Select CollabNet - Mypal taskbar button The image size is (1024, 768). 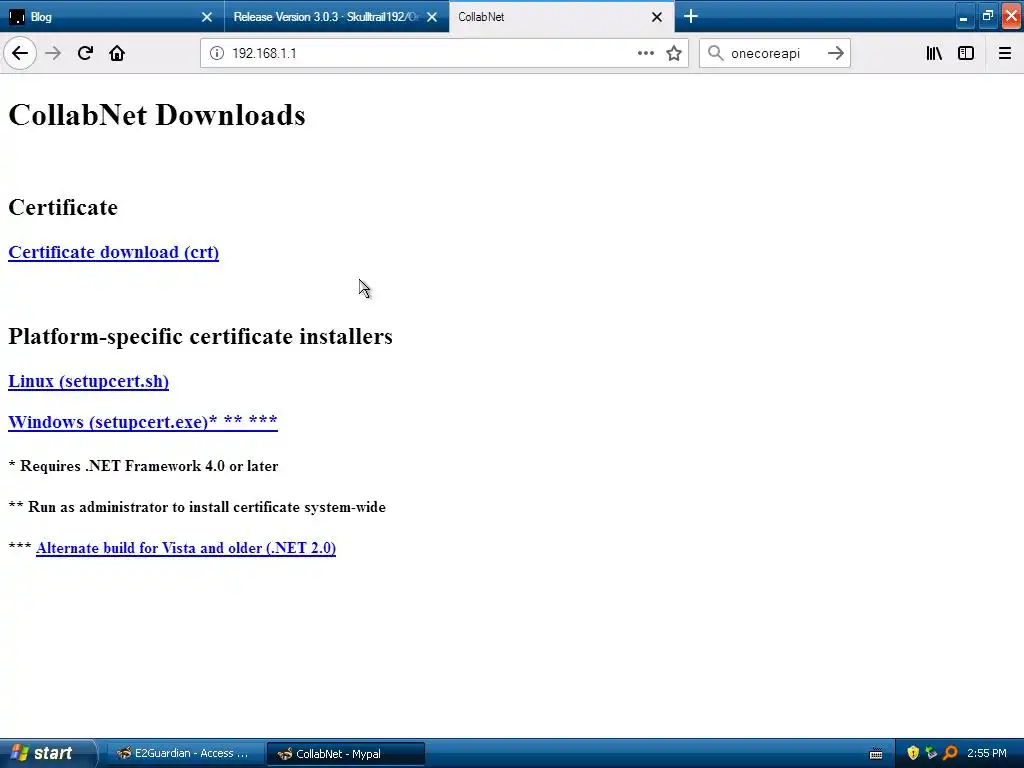click(346, 754)
